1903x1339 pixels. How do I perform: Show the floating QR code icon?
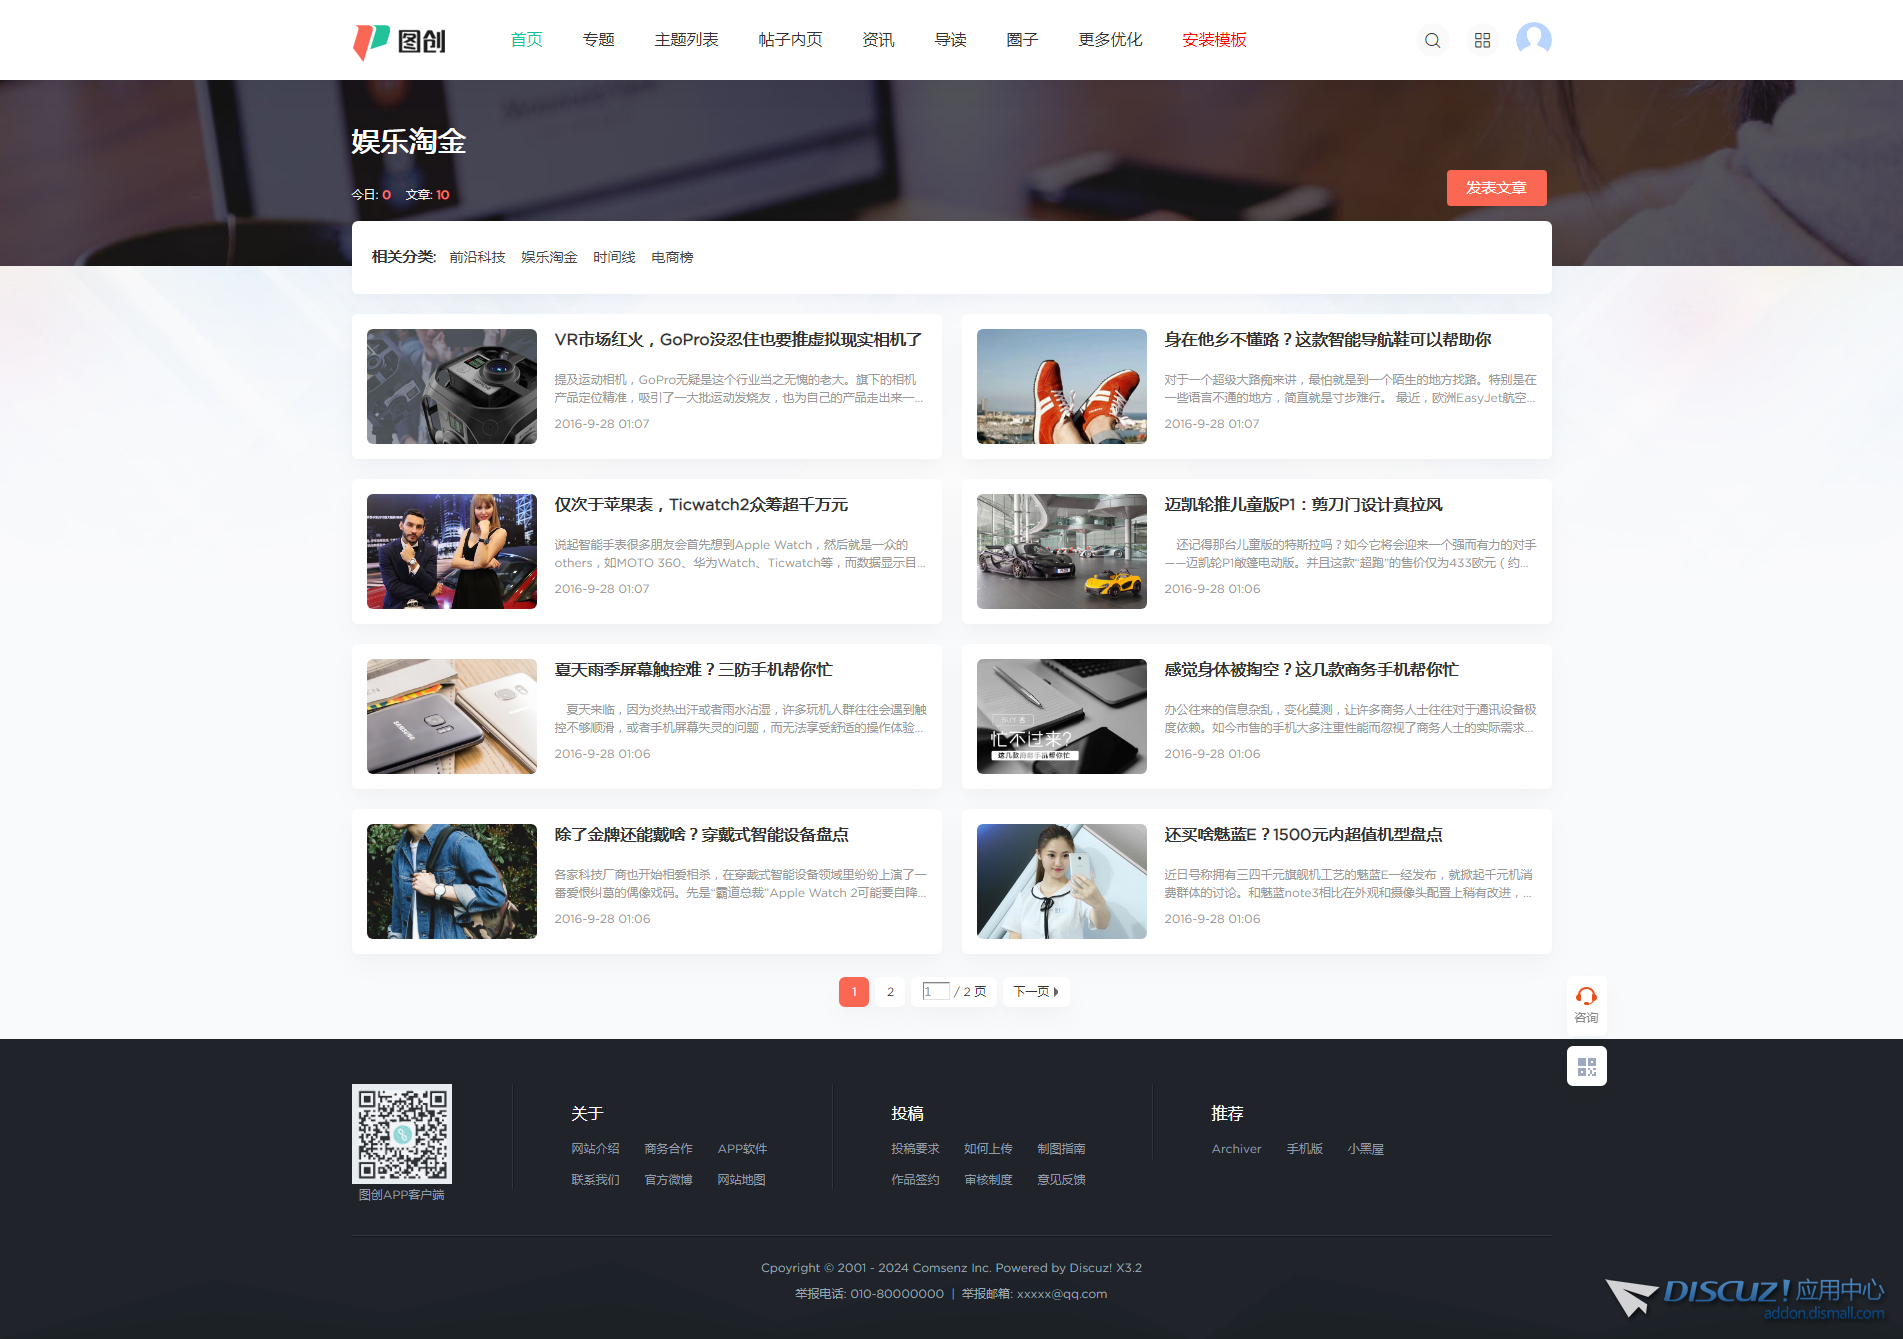pos(1586,1066)
